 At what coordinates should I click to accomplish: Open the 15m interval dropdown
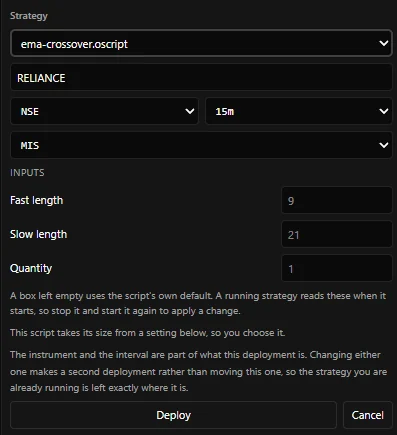(x=299, y=111)
